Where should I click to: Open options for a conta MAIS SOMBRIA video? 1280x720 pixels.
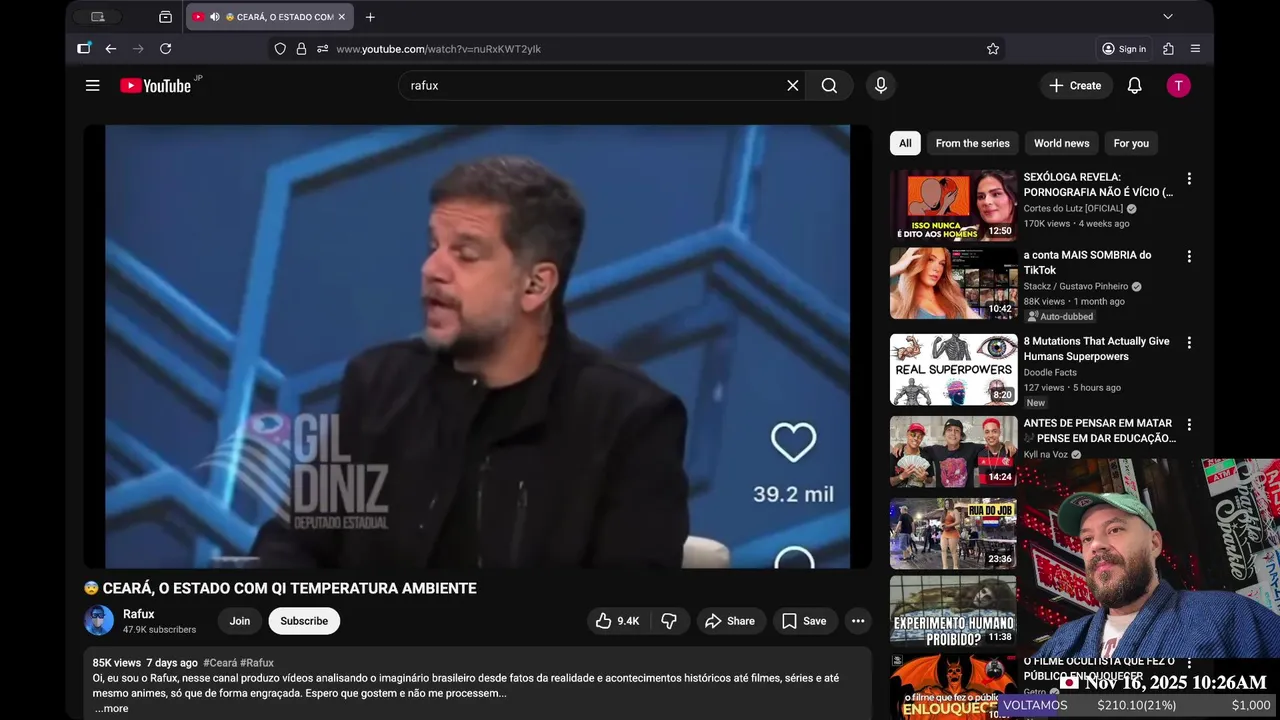pos(1189,257)
